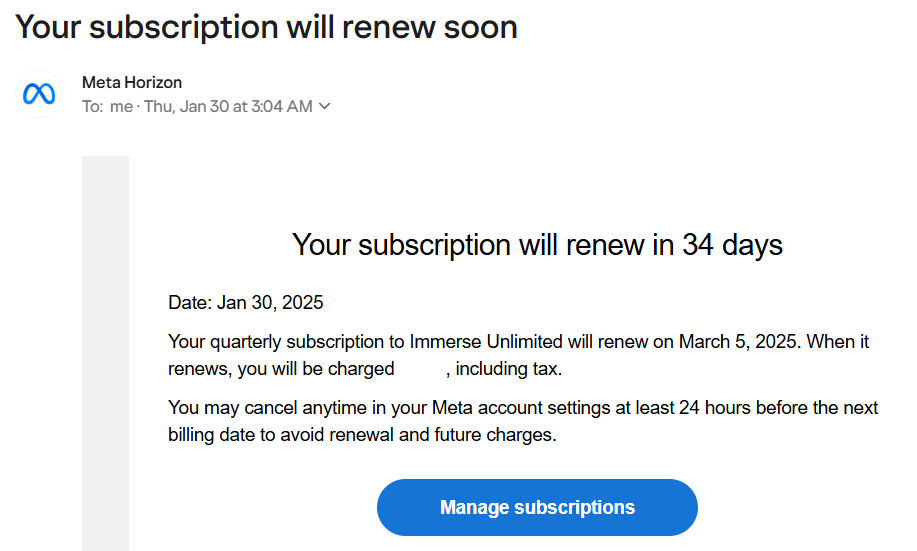Click the "To: me" recipient text
This screenshot has height=551, width=917.
tap(107, 107)
